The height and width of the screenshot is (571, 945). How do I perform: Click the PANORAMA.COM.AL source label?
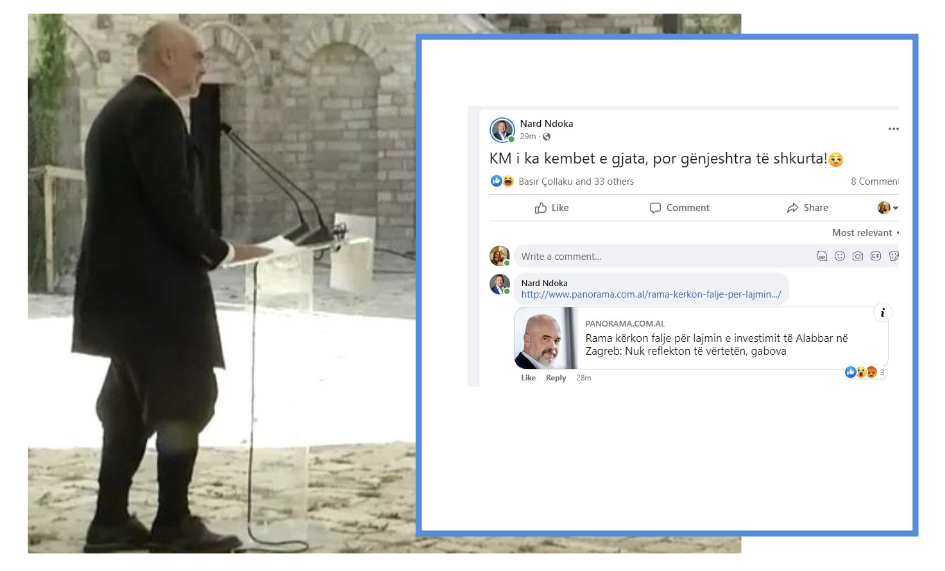point(625,324)
